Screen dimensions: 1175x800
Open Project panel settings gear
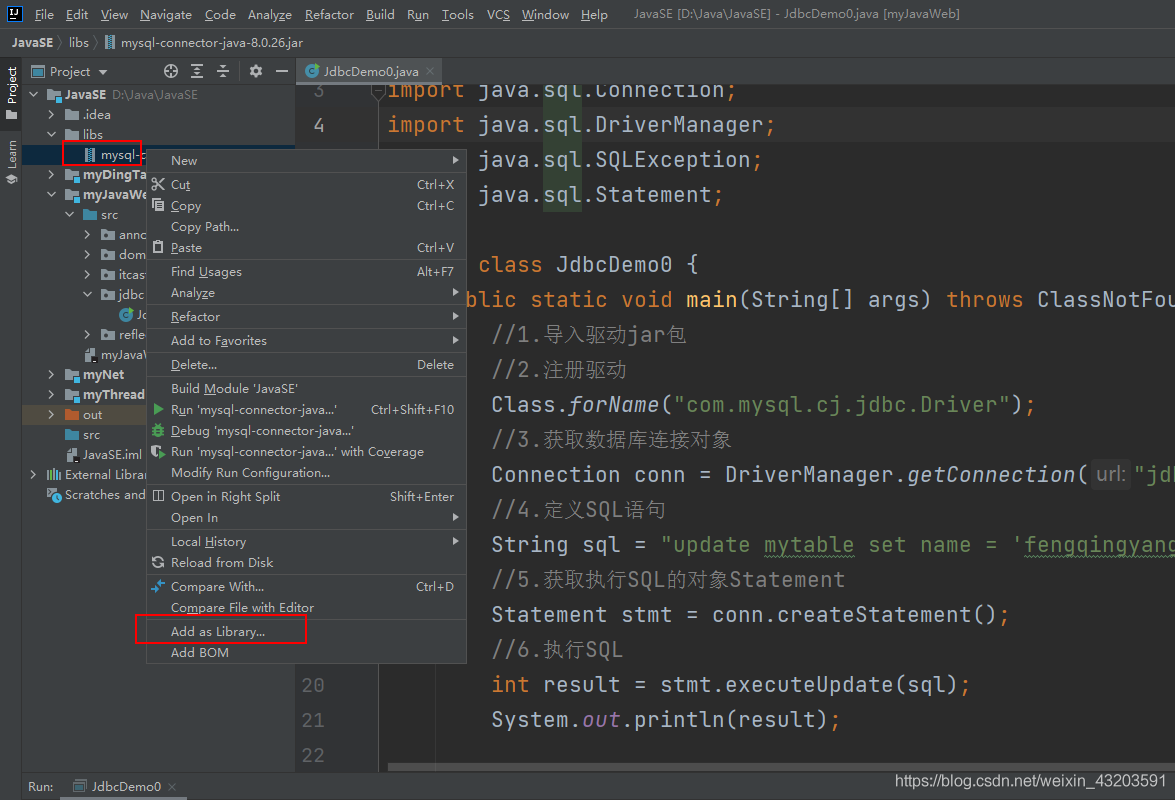click(x=256, y=71)
